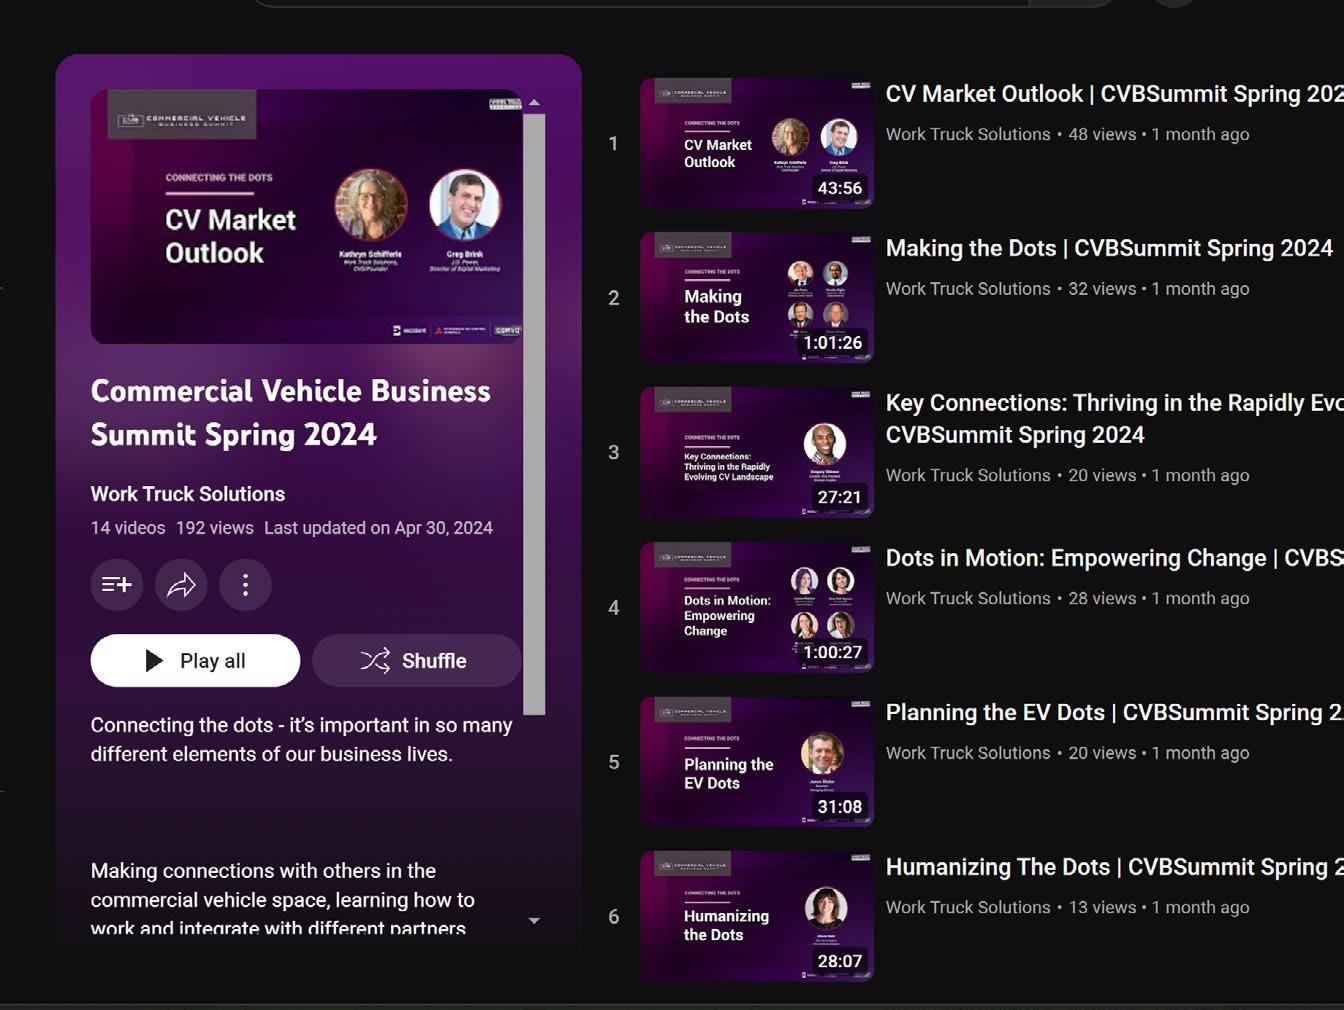Screen dimensions: 1344x1010
Task: Shuffle the playlist videos
Action: 417,660
